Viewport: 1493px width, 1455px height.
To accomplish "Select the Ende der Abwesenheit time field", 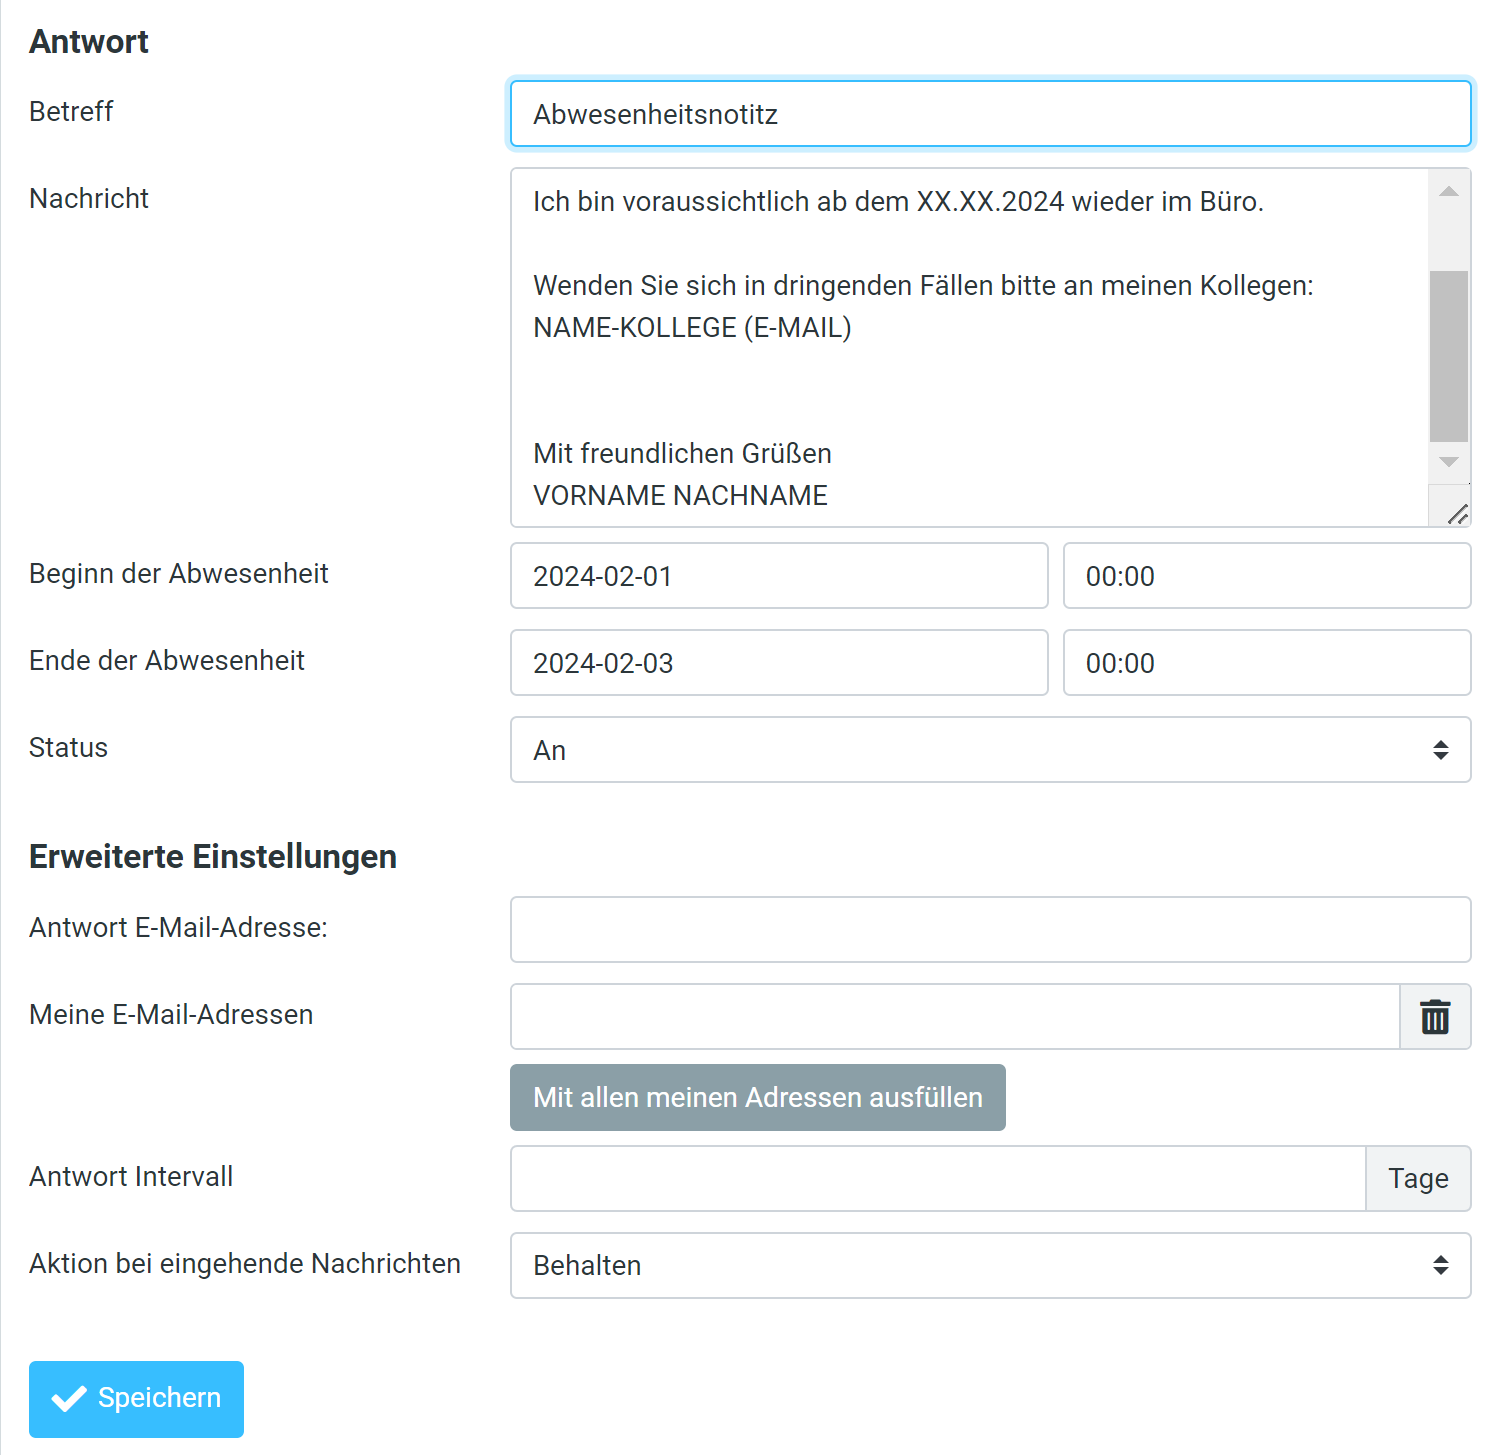I will click(x=1266, y=663).
